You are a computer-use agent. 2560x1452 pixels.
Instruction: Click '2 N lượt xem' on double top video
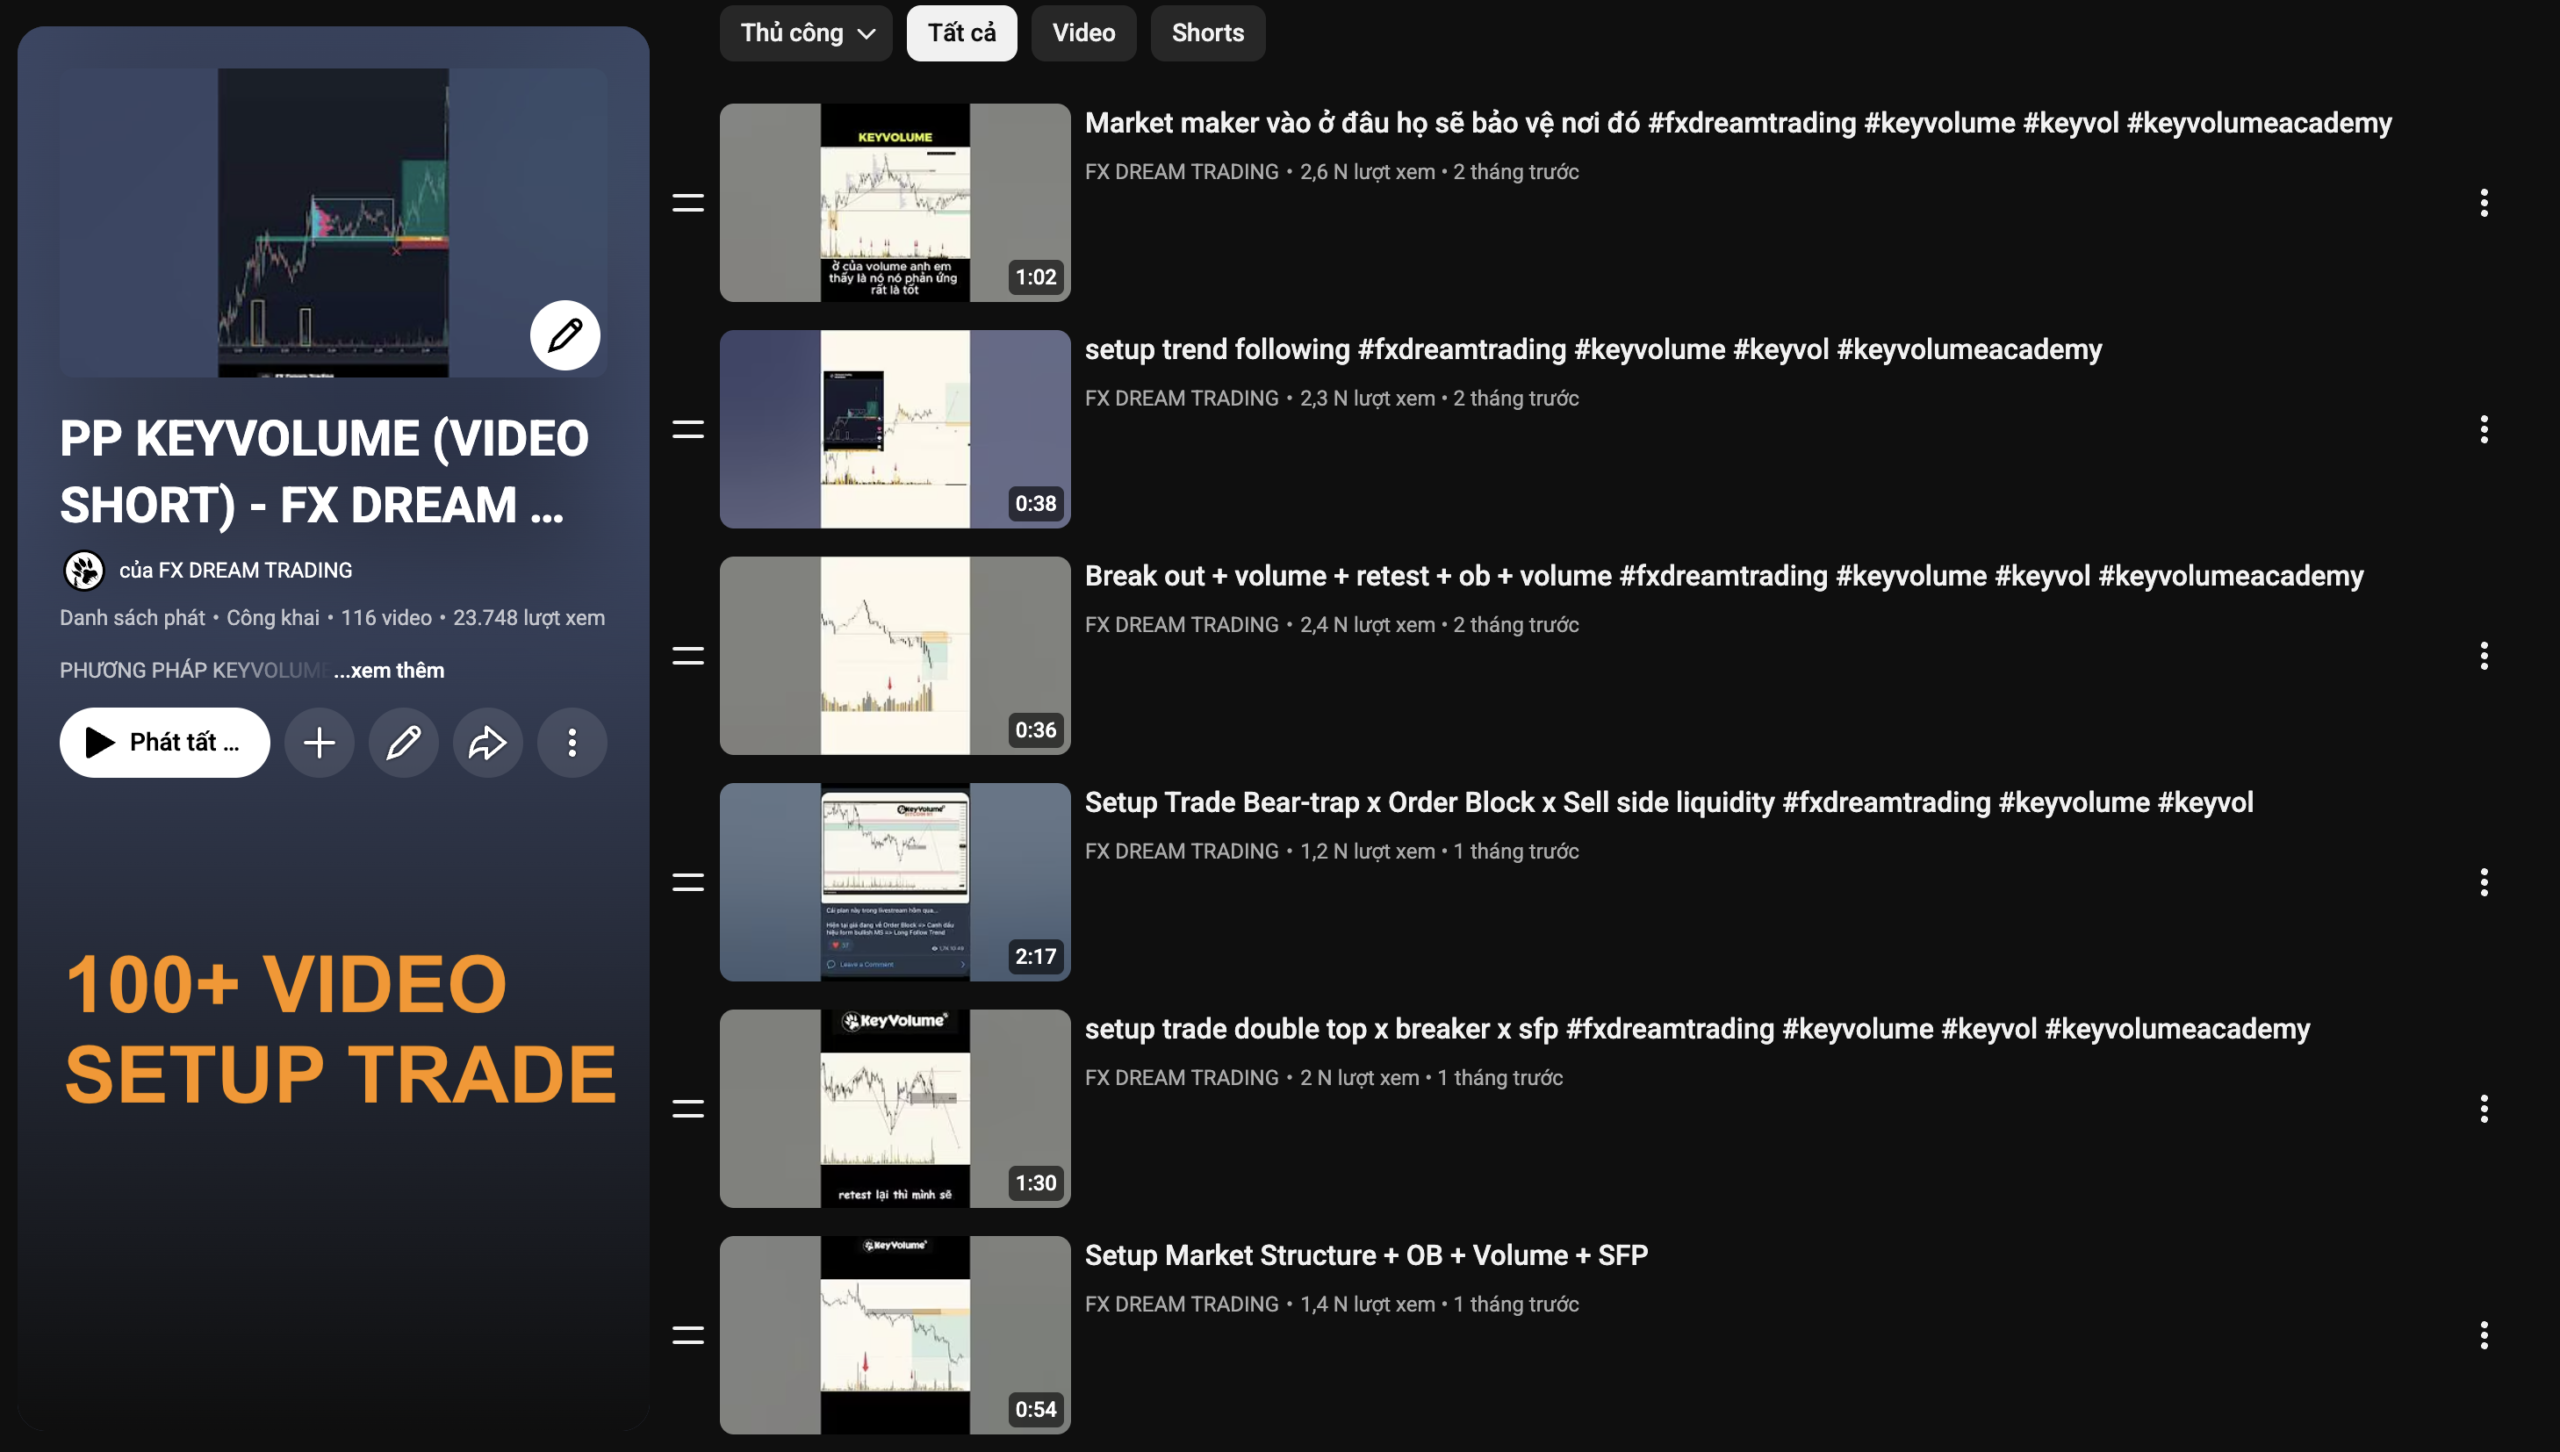point(1359,1078)
